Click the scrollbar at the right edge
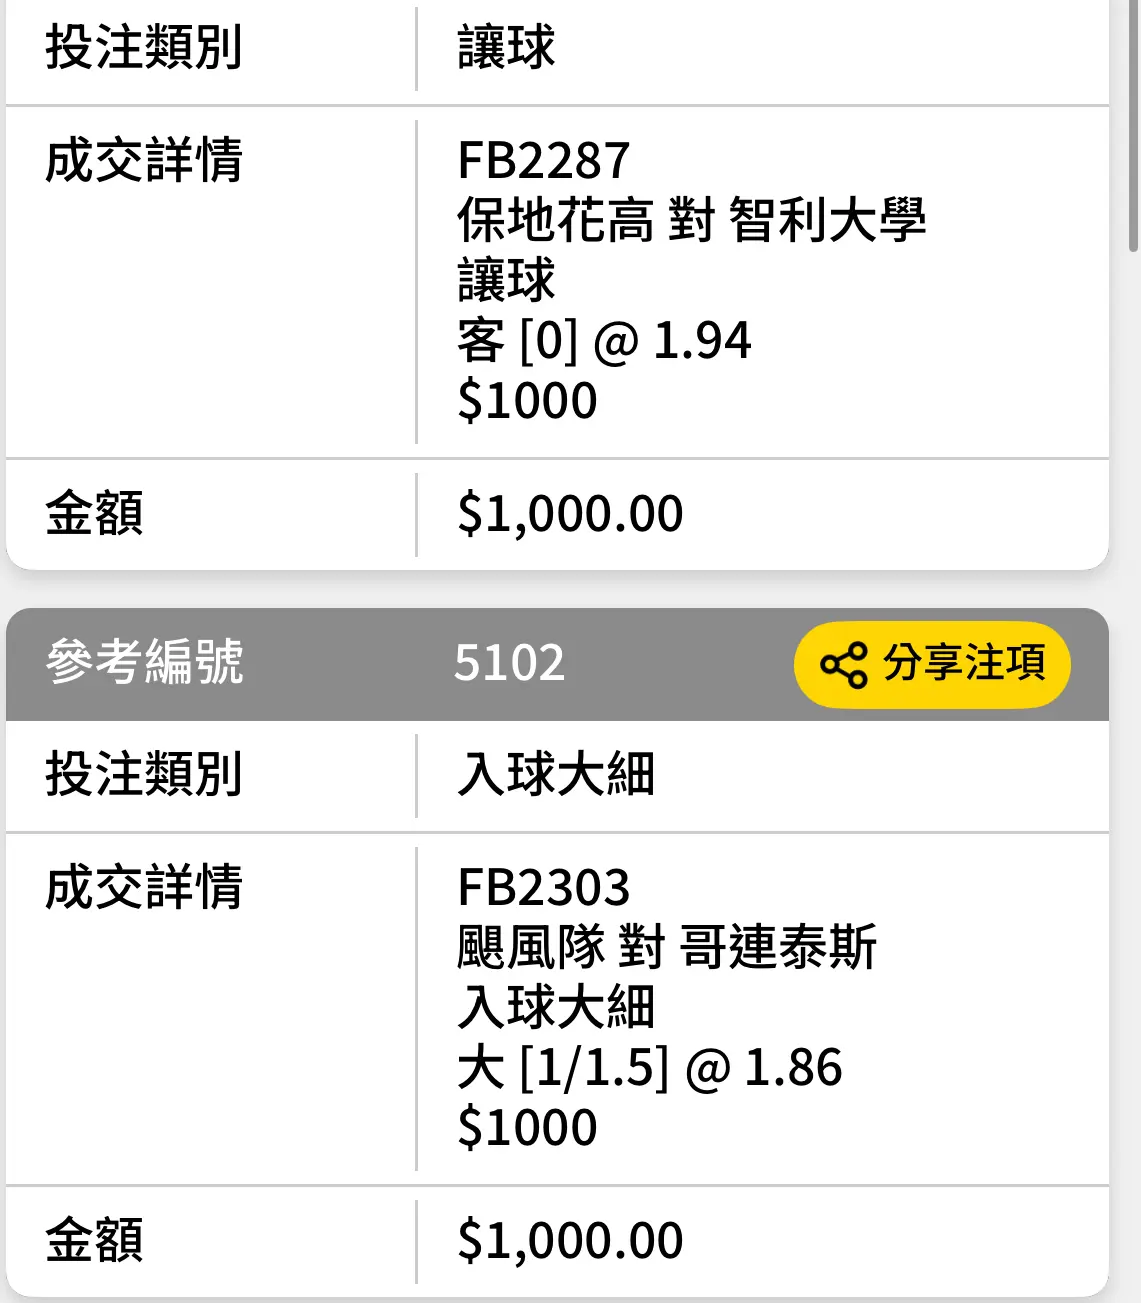 (1133, 125)
